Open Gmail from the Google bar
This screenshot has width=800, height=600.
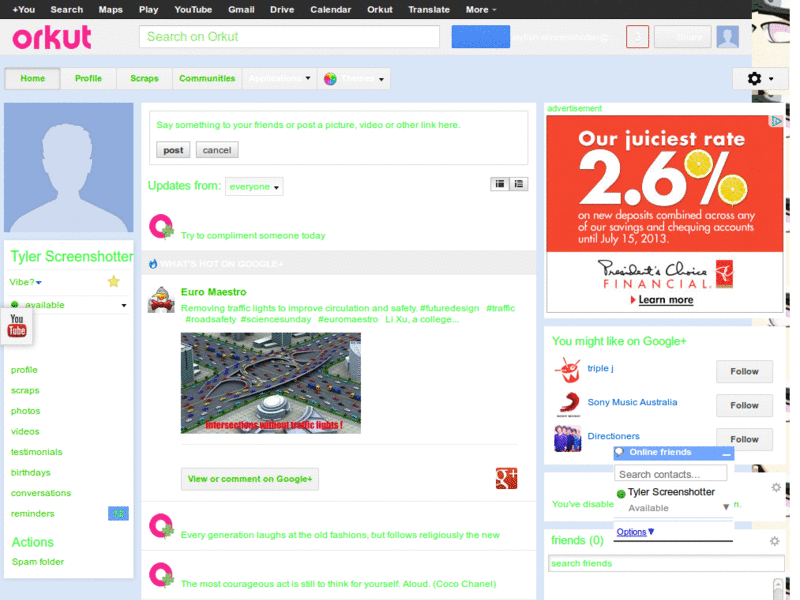click(241, 10)
